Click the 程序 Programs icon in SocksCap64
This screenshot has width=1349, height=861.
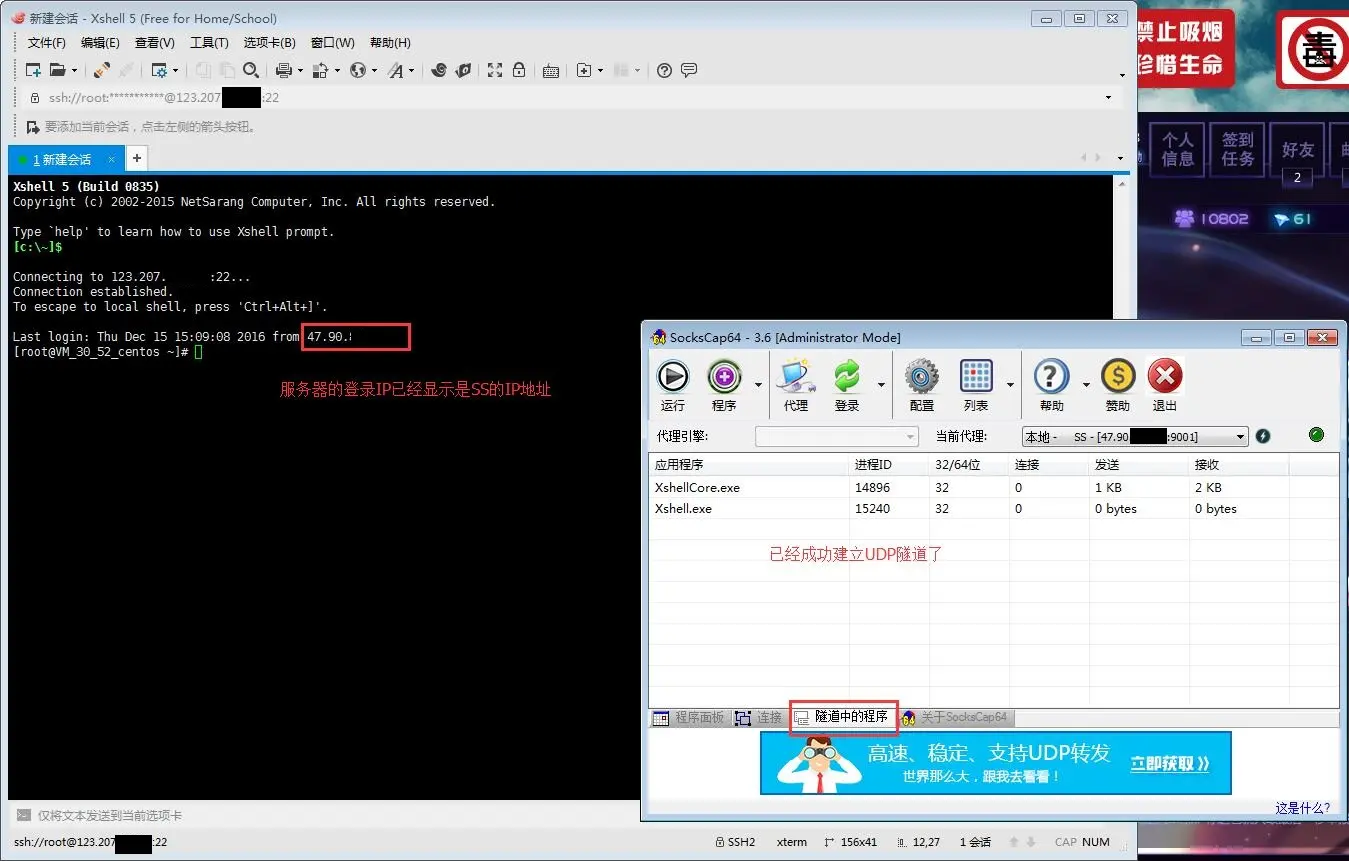coord(724,377)
